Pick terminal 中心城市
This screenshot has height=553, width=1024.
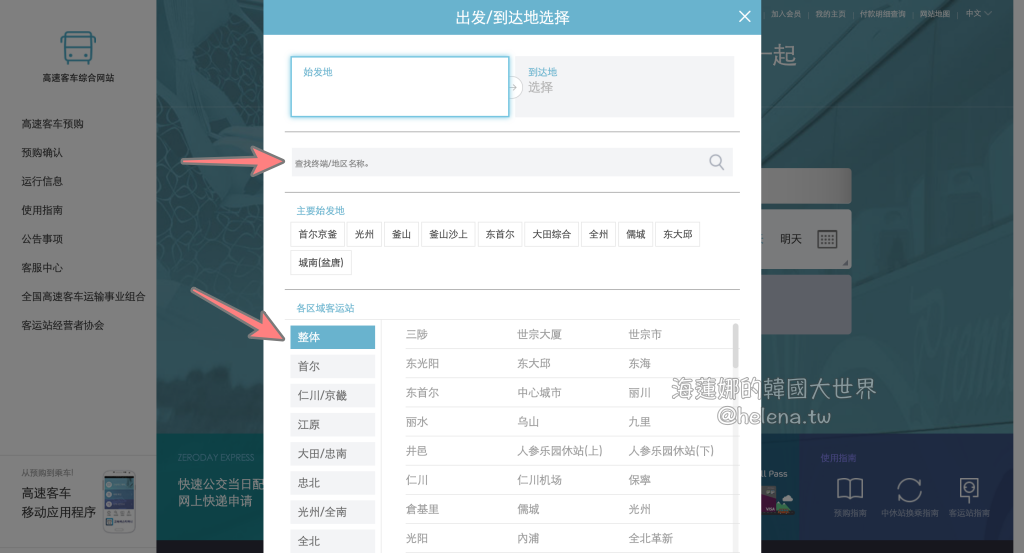pos(539,393)
